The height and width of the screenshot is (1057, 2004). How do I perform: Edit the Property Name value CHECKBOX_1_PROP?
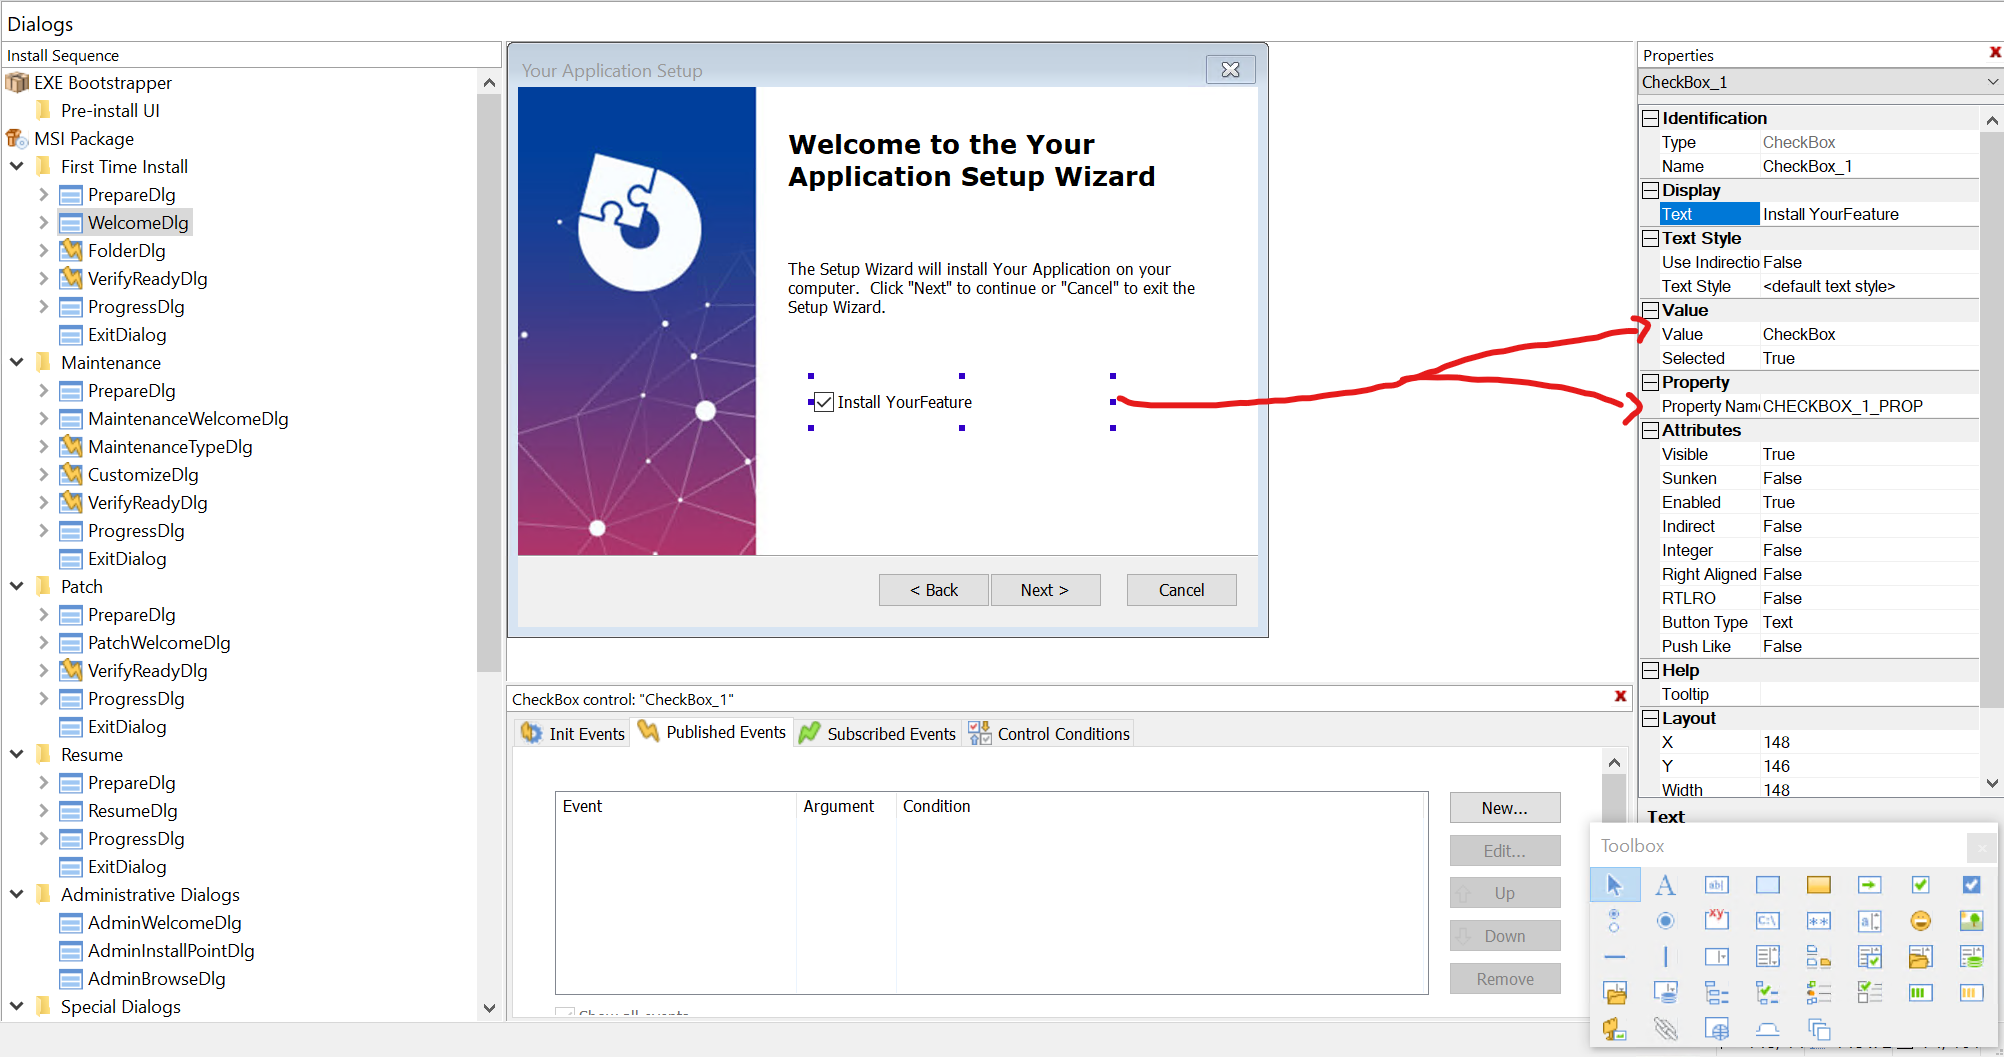tap(1869, 406)
